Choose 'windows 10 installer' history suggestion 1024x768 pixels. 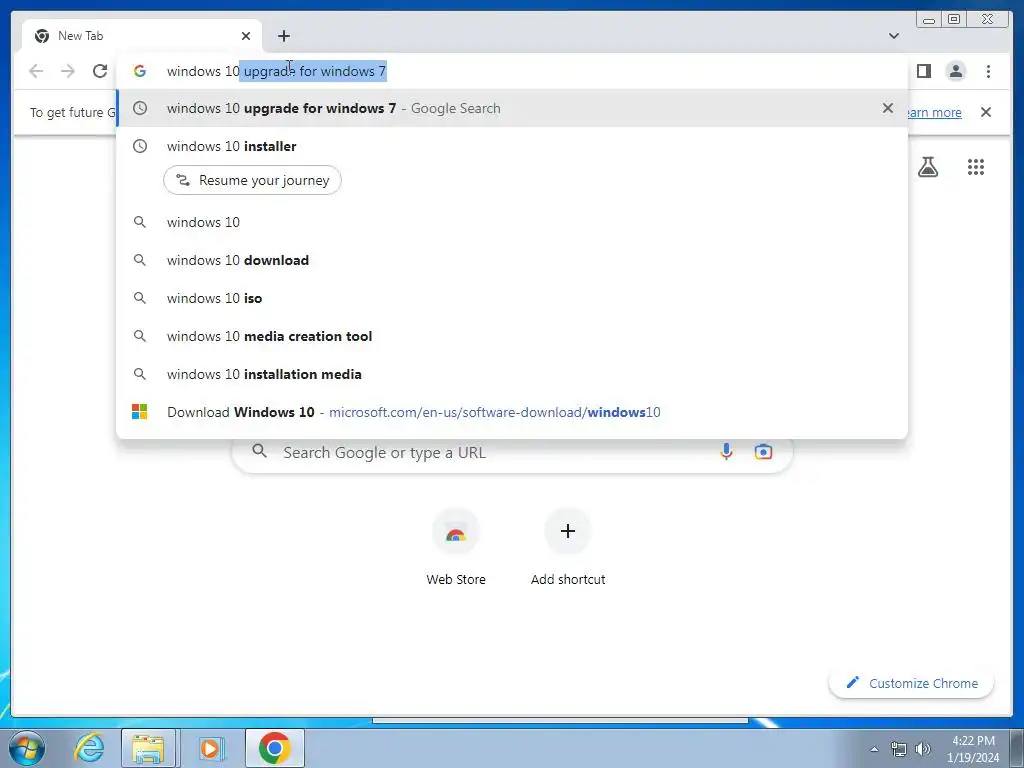[511, 146]
